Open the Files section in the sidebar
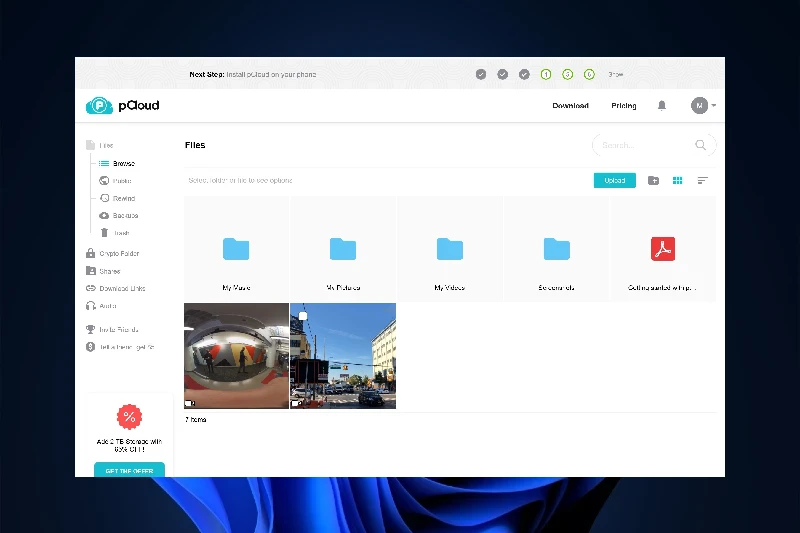This screenshot has height=533, width=800. (x=100, y=145)
